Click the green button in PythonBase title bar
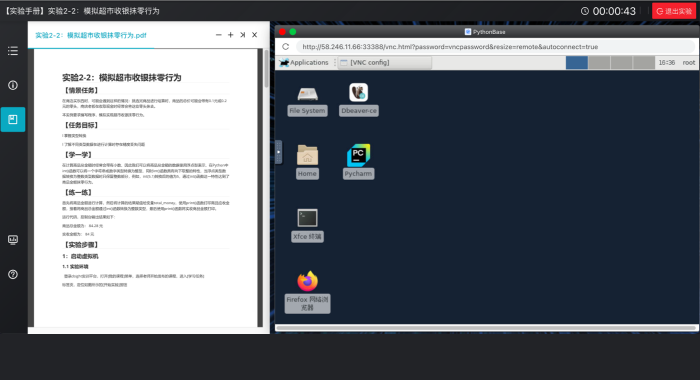700x380 pixels. [x=293, y=32]
